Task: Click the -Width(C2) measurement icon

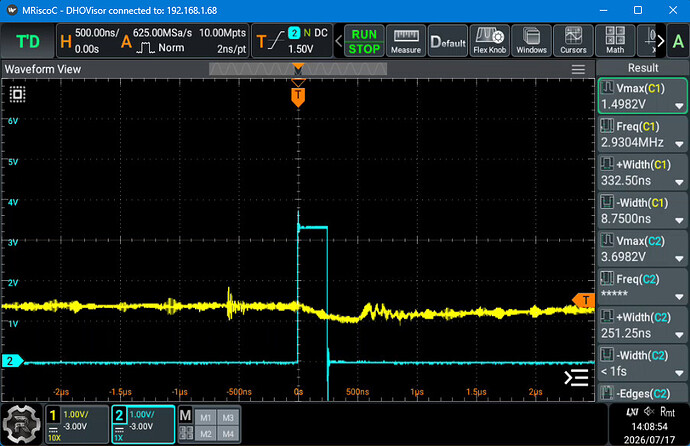Action: pos(607,355)
